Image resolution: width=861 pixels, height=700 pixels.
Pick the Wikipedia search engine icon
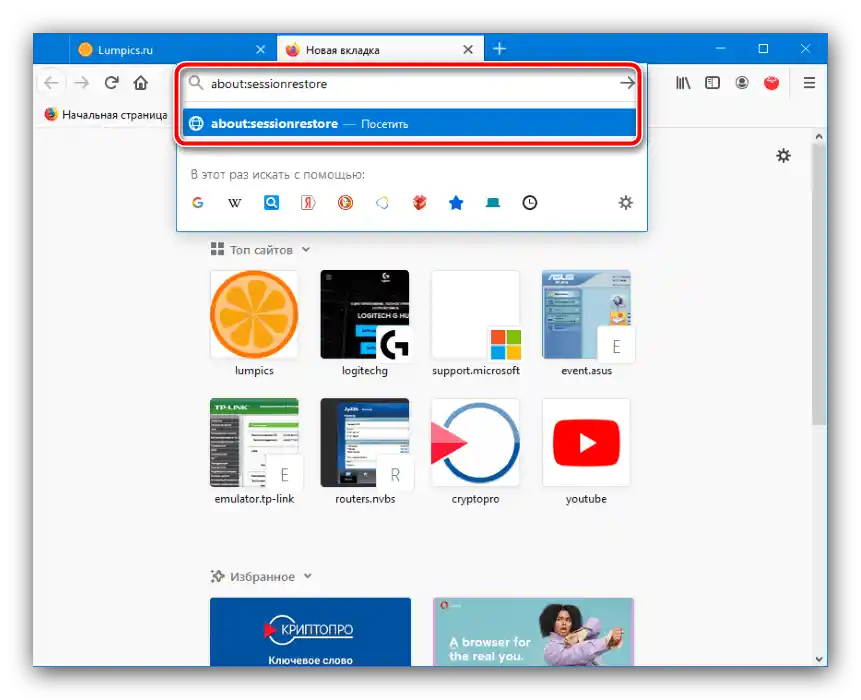[x=233, y=202]
